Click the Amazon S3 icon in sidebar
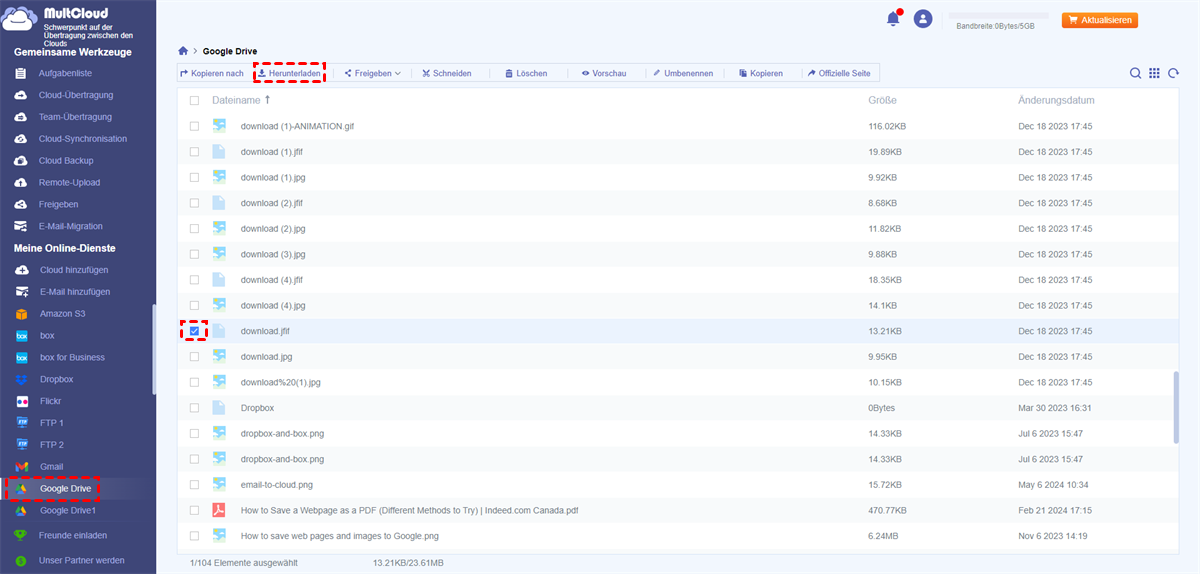The image size is (1200, 574). click(21, 314)
